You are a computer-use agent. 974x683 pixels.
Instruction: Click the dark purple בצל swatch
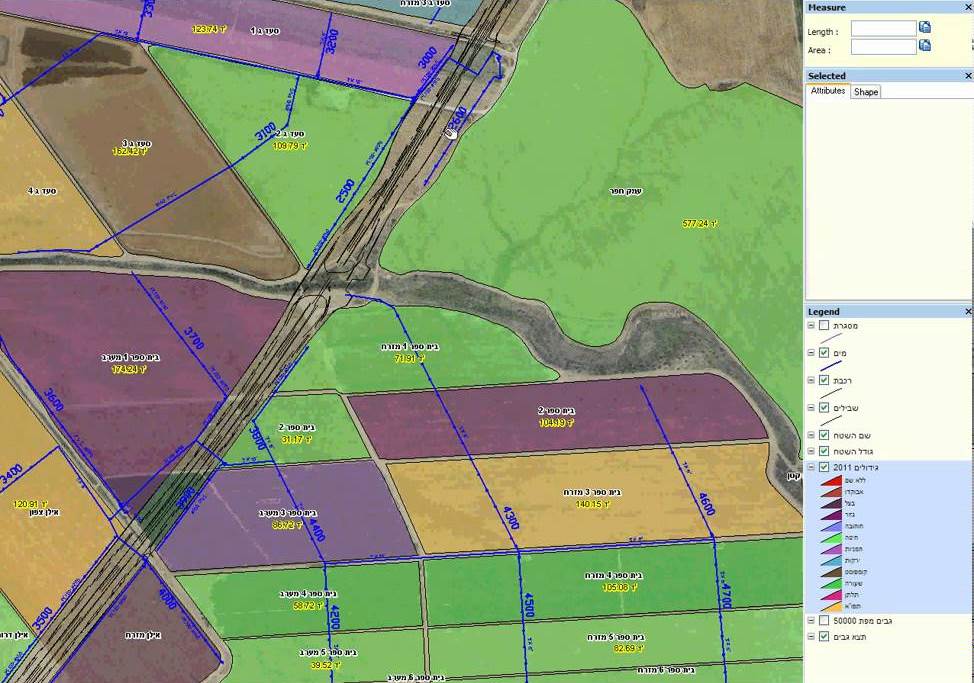point(831,503)
